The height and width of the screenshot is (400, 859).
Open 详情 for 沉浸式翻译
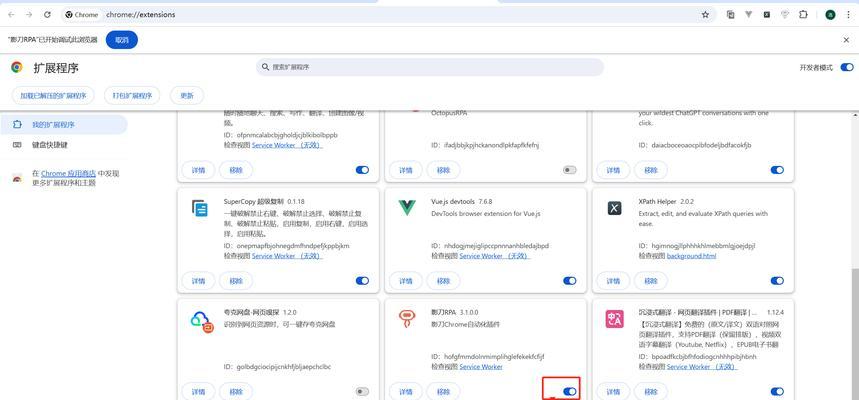coord(613,391)
